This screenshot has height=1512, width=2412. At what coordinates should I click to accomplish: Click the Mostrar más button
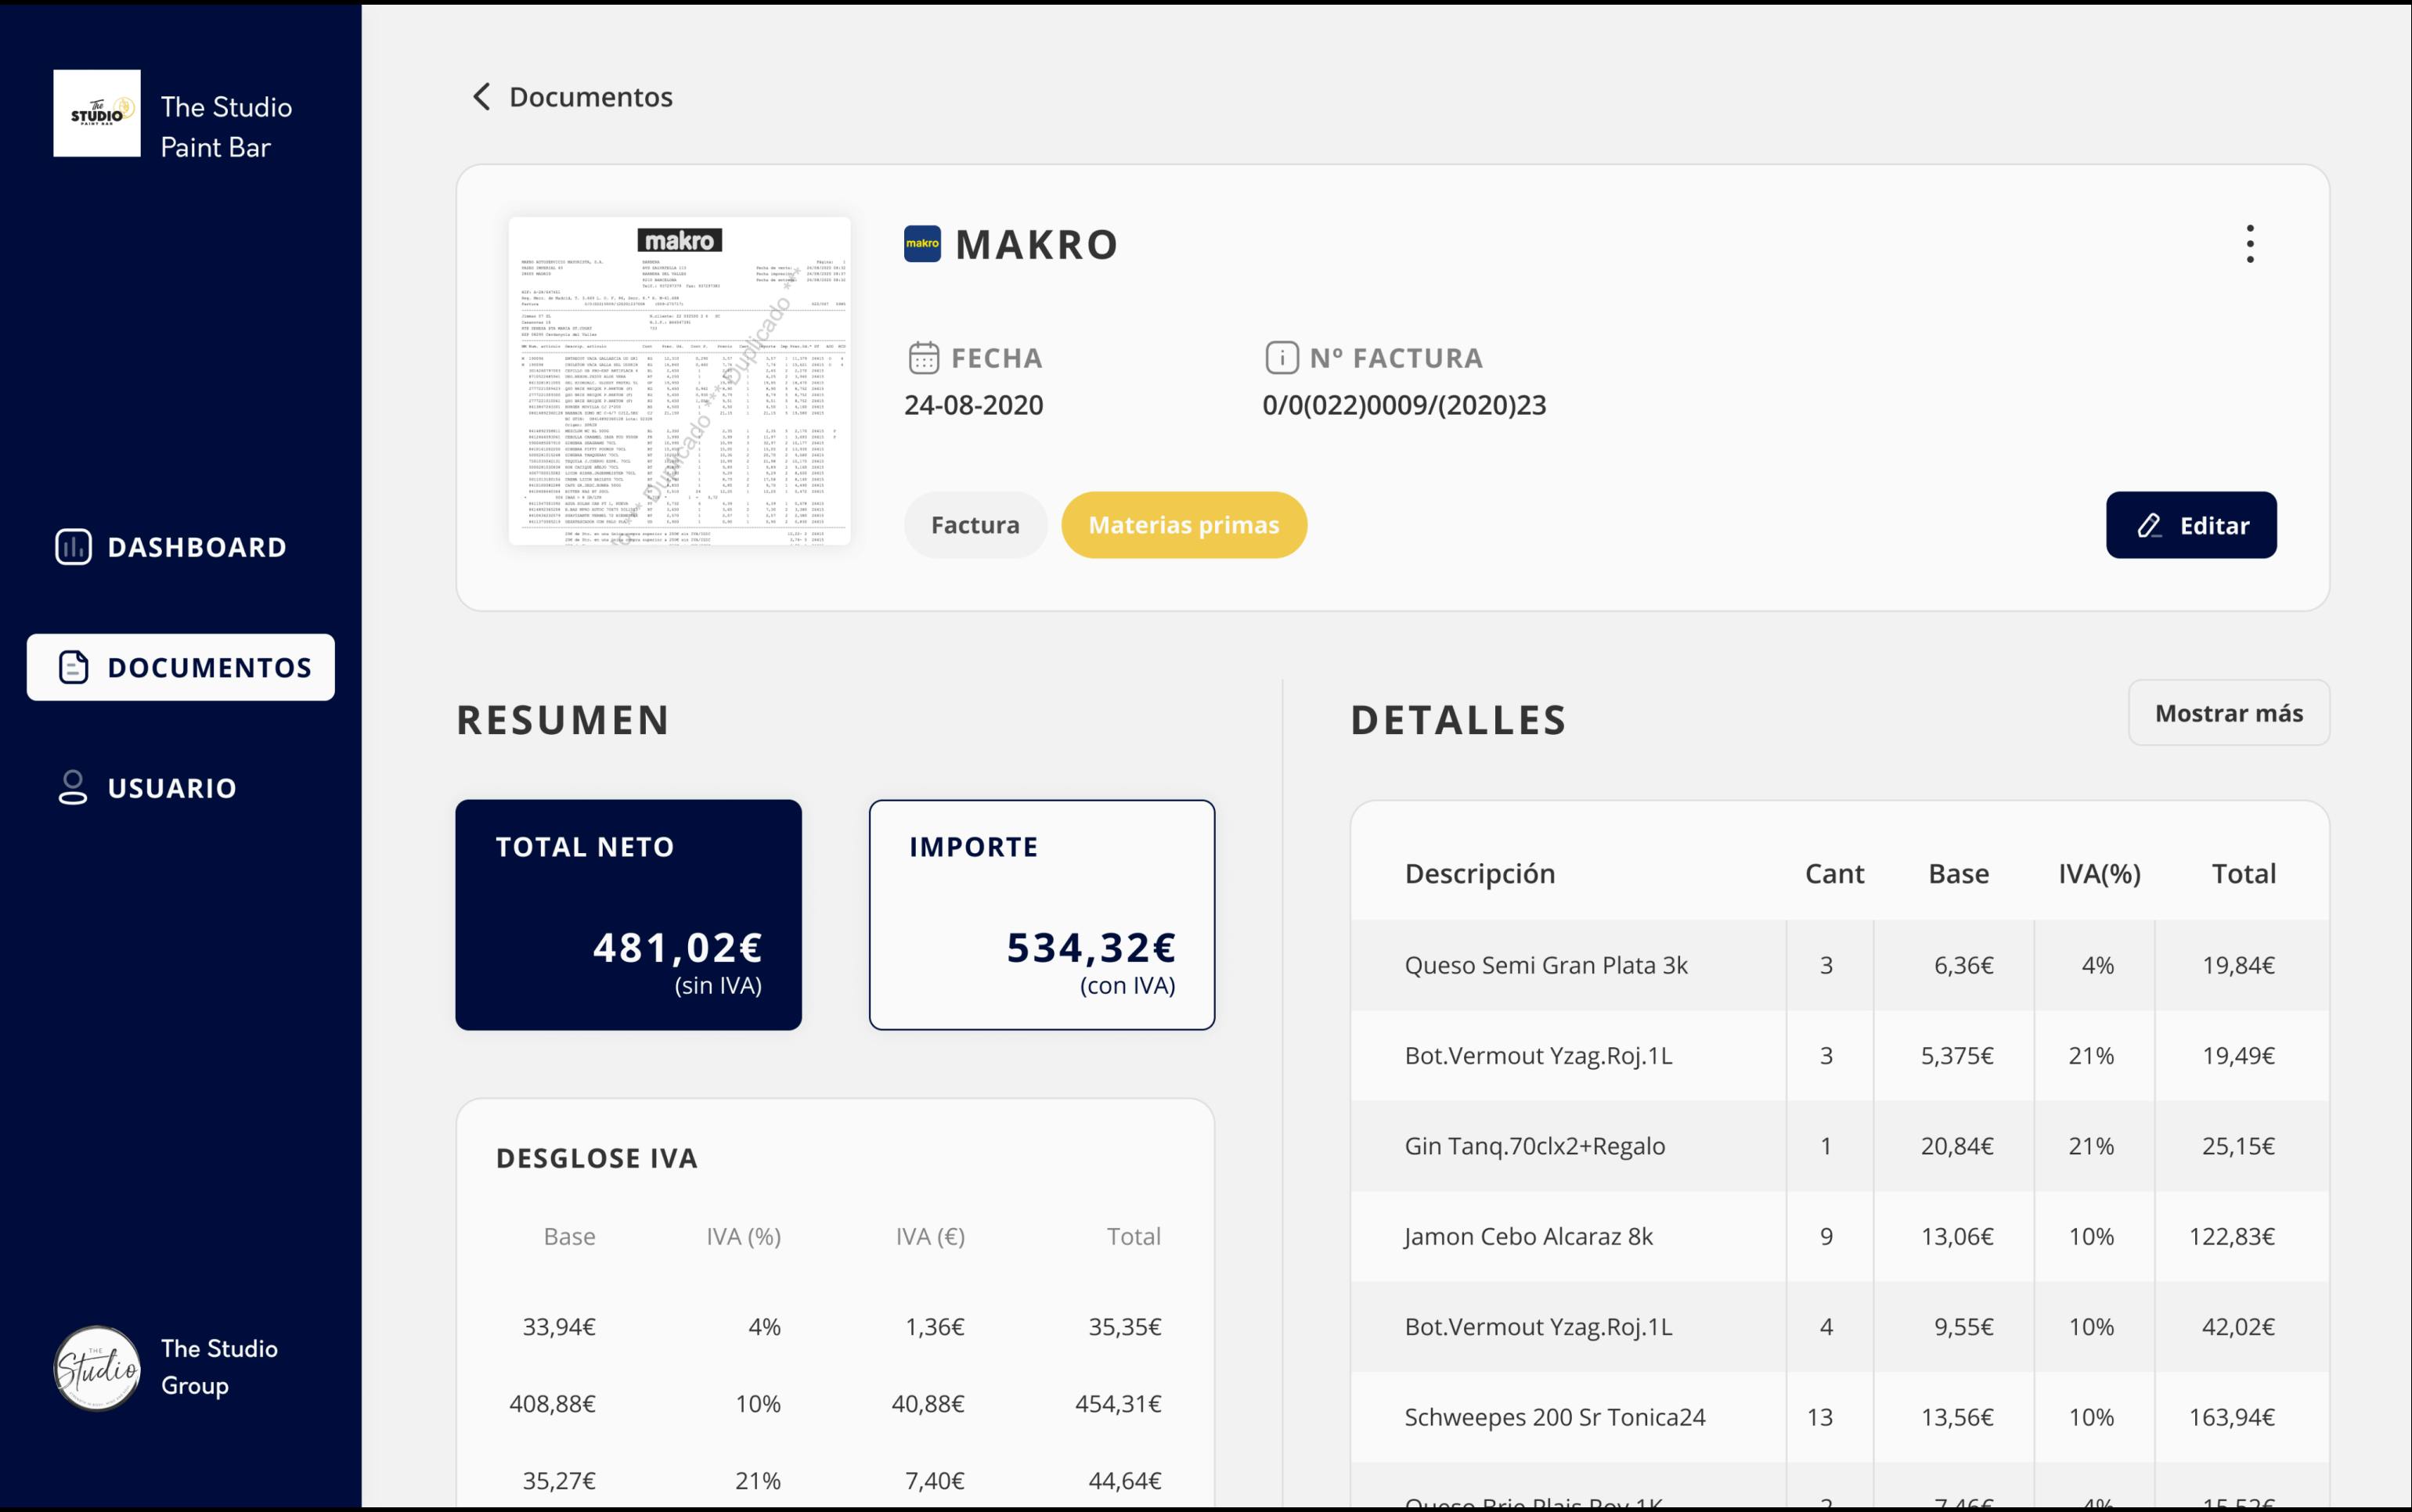(x=2229, y=713)
